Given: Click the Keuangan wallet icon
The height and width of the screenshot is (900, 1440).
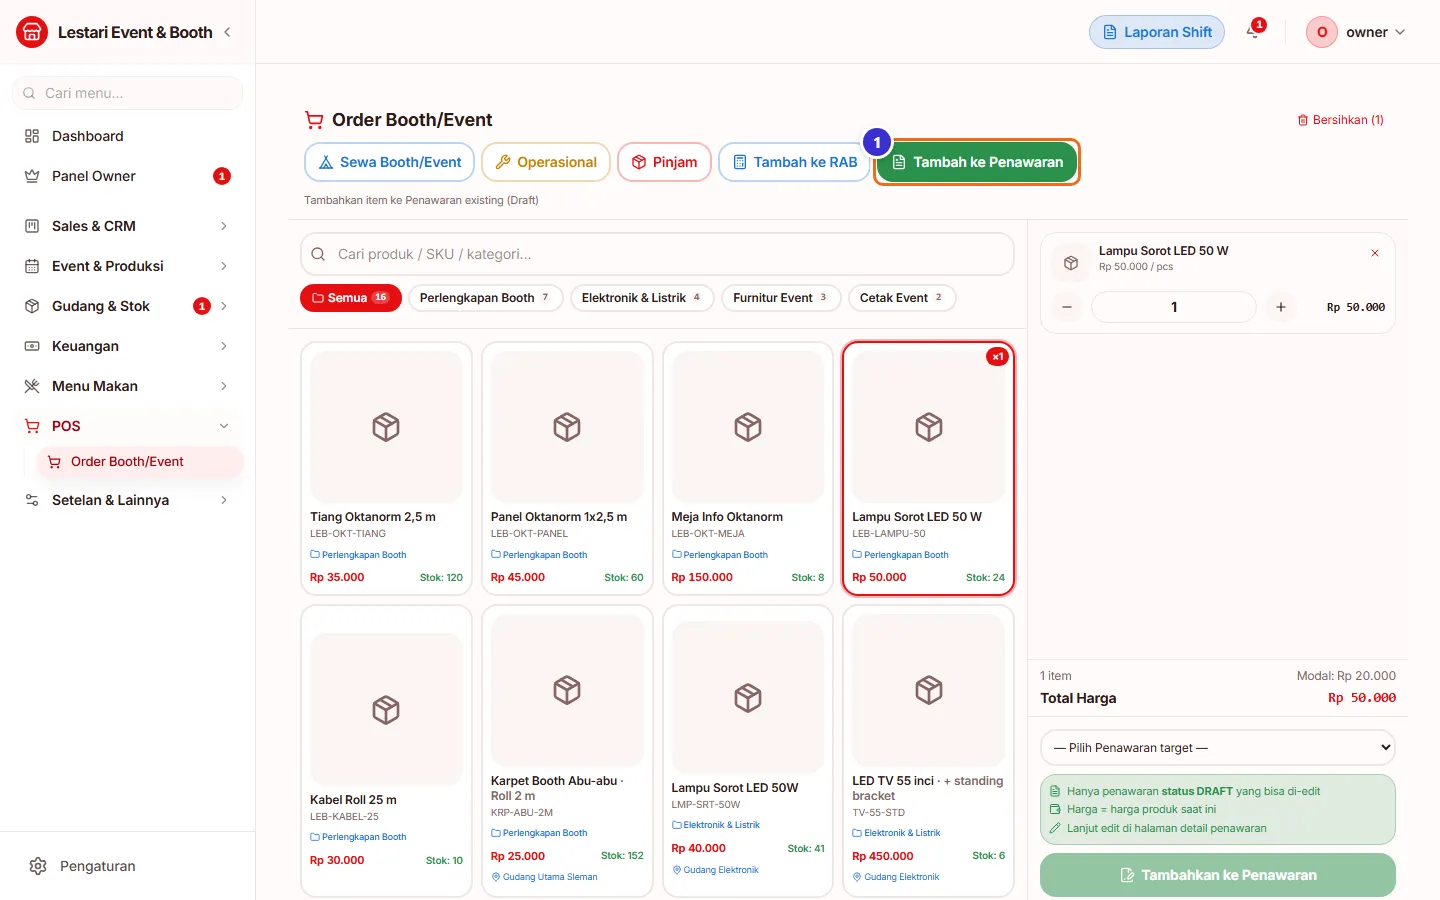Looking at the screenshot, I should [32, 346].
